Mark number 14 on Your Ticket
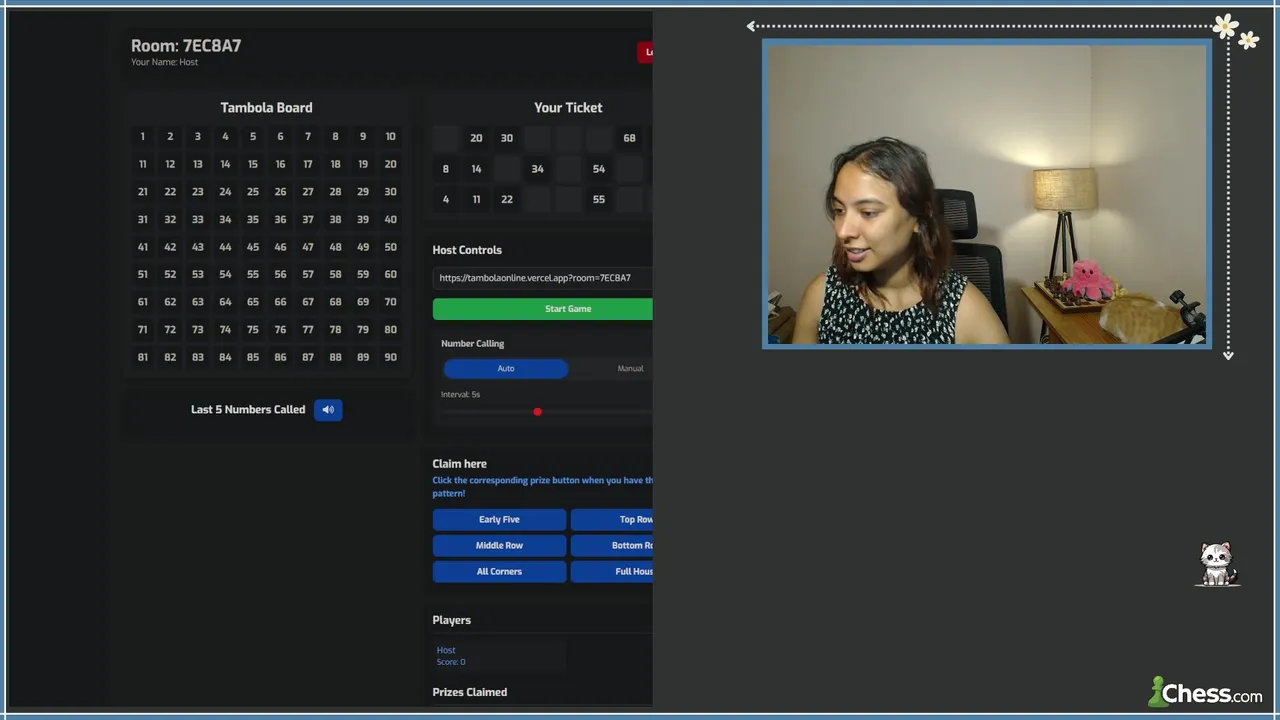 476,169
